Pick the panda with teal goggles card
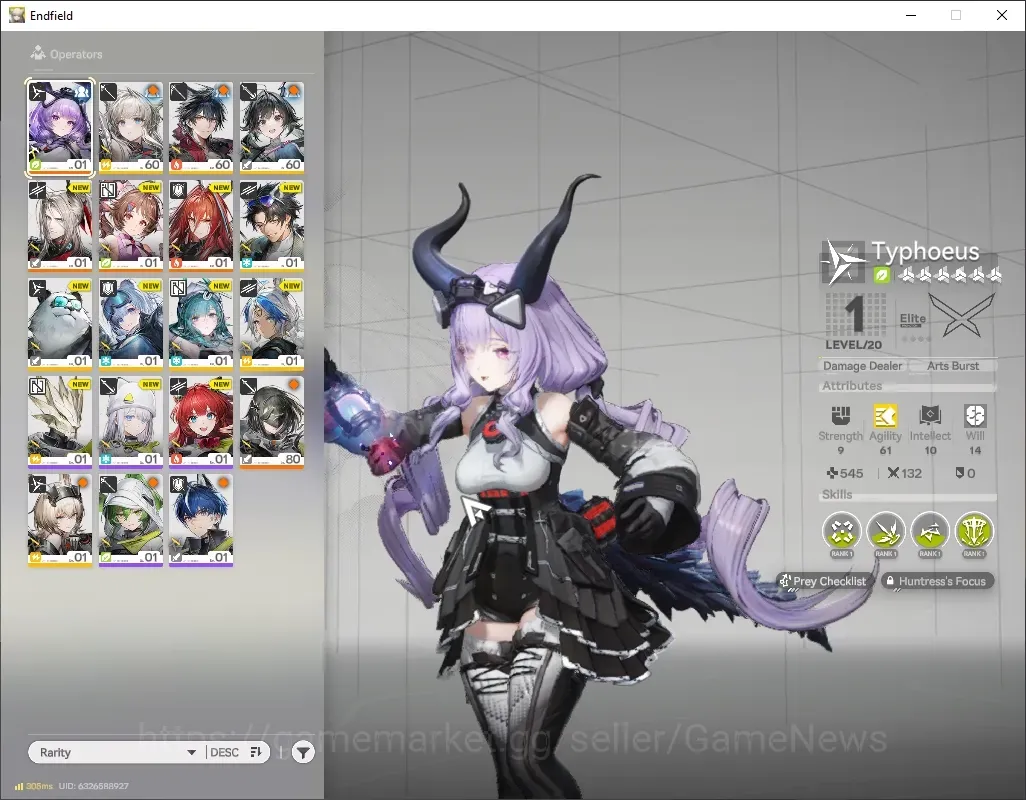1026x800 pixels. (60, 324)
